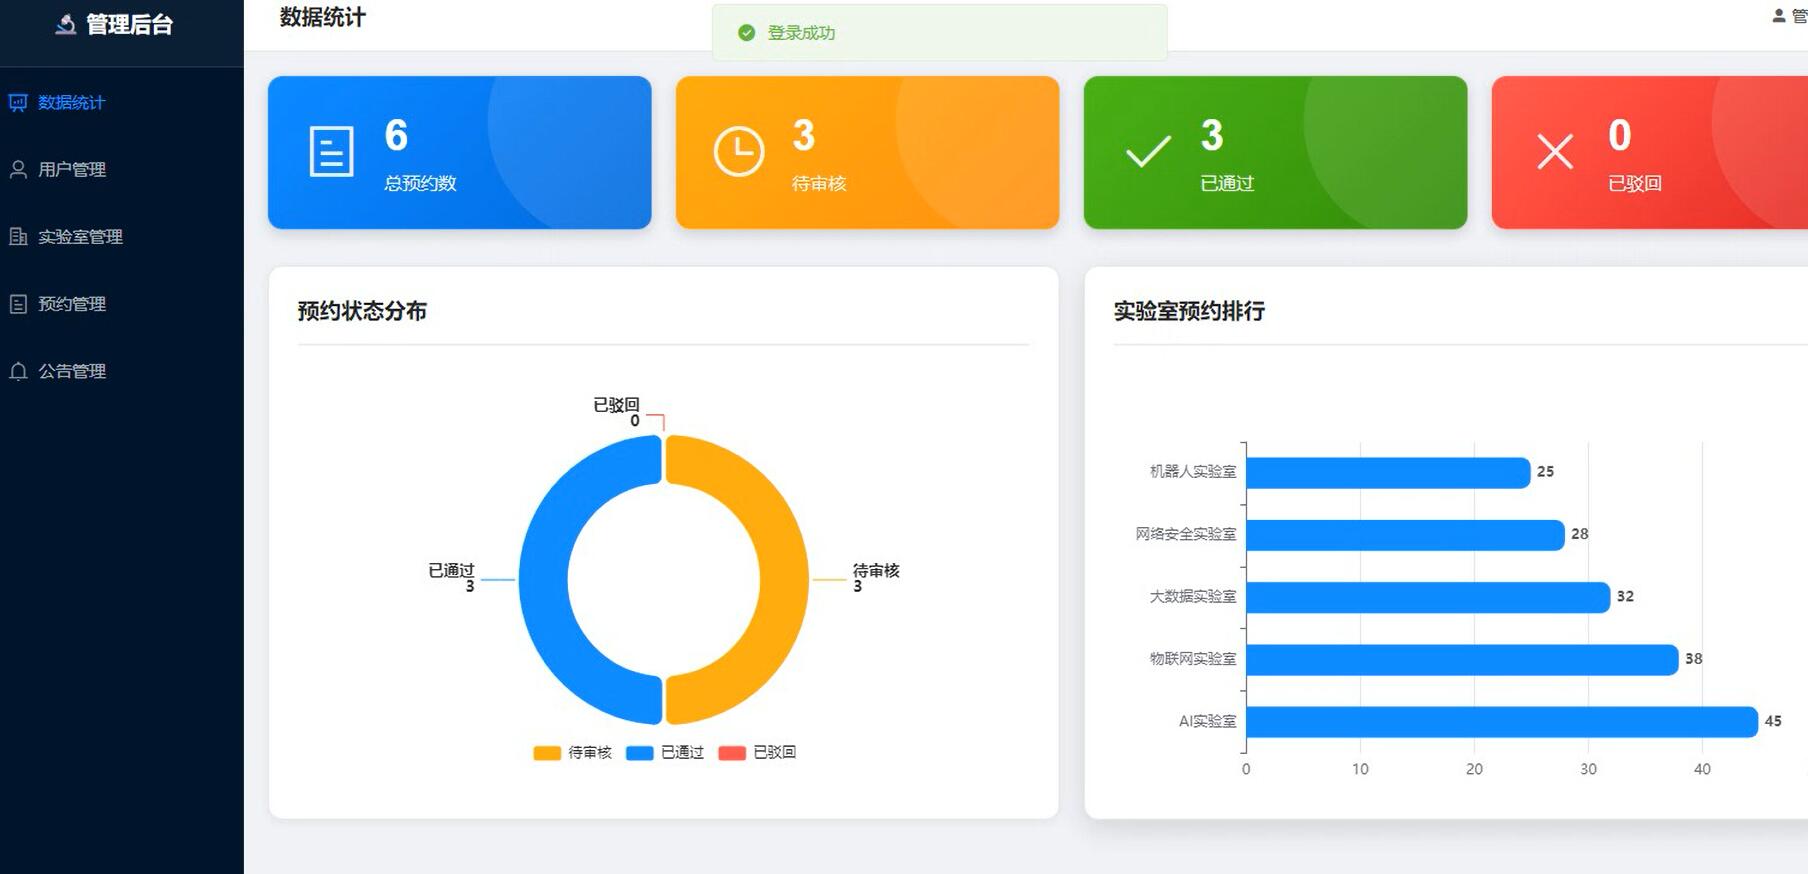Image resolution: width=1808 pixels, height=874 pixels.
Task: Click the blue 已通过 donut segment
Action: 543,580
